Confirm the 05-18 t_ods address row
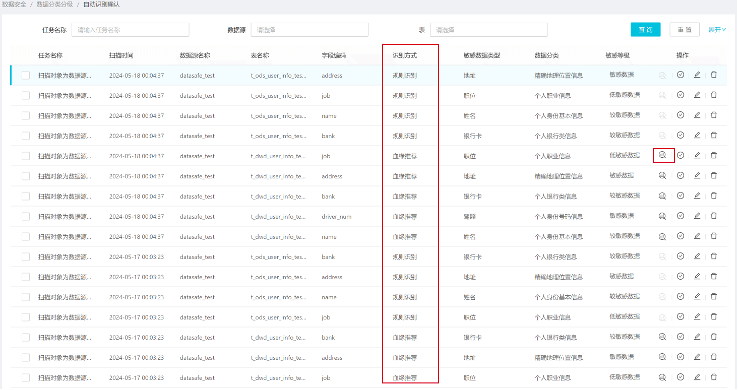 [681, 75]
